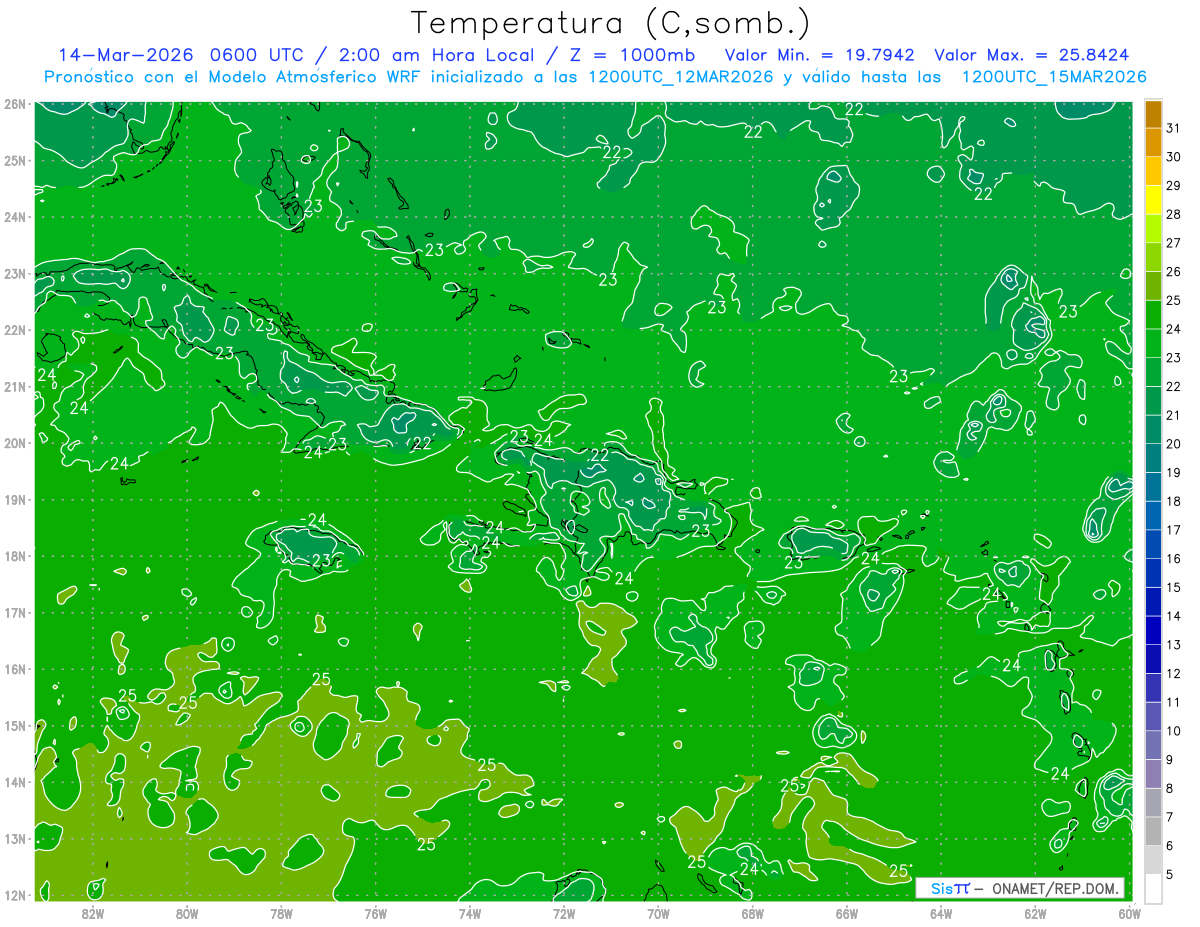The image size is (1200, 927).
Task: Click the '15N' latitude axis label
Action: tap(14, 725)
